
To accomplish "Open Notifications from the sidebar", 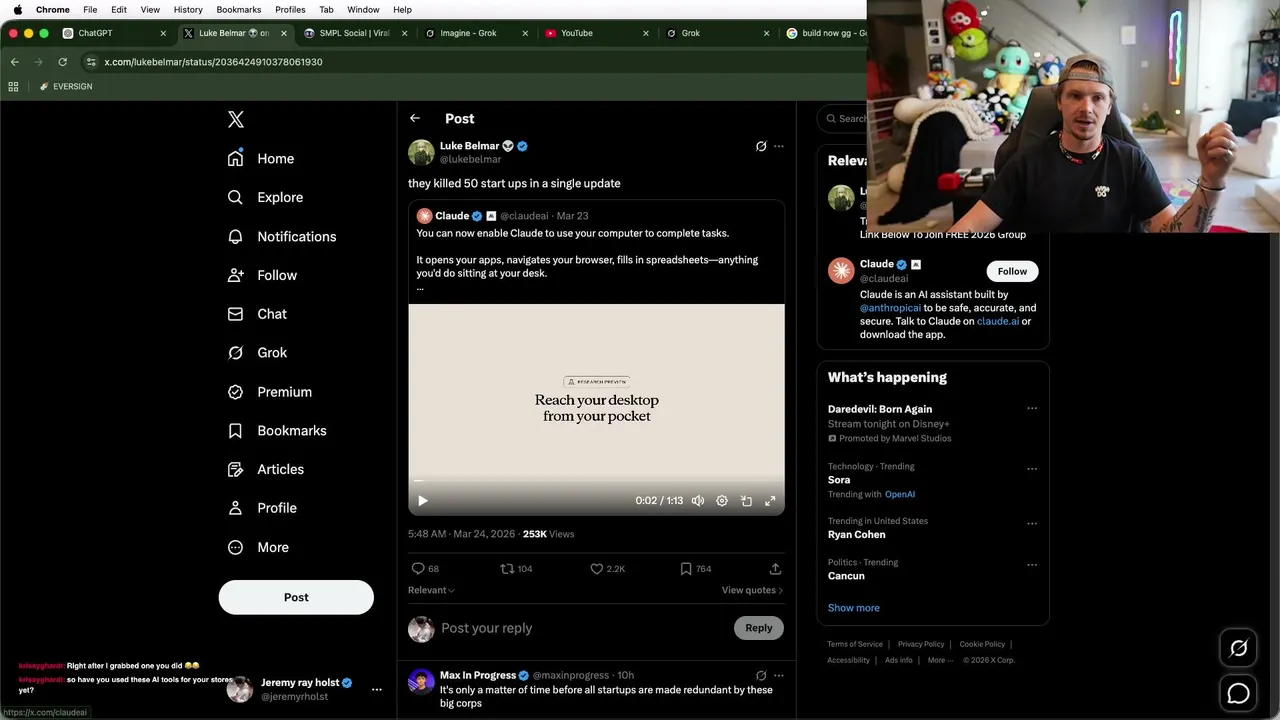I will pyautogui.click(x=282, y=237).
